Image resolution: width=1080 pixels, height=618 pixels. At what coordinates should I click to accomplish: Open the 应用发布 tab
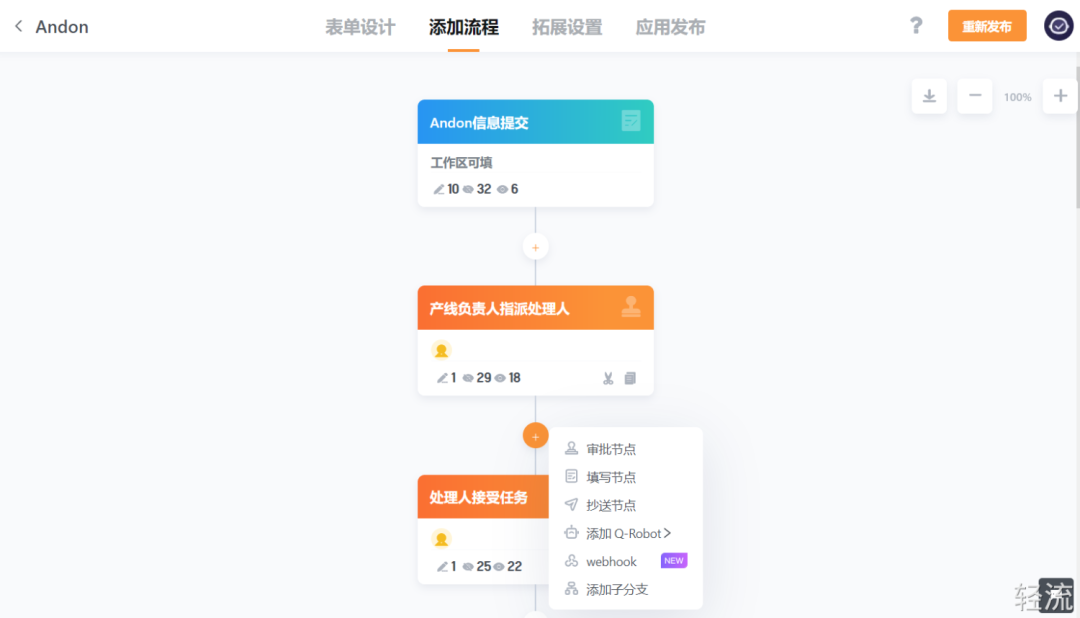point(670,27)
